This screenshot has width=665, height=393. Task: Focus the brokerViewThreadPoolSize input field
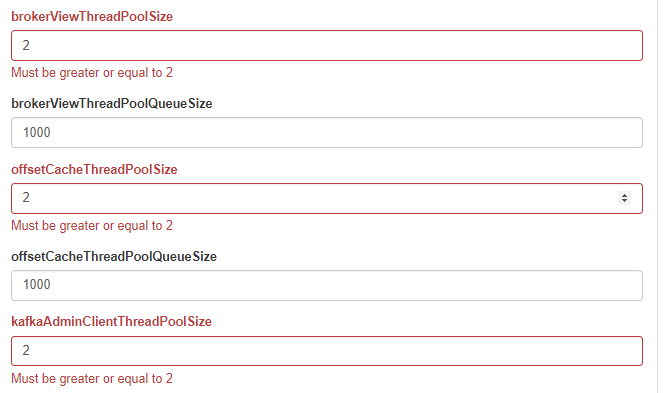pos(327,45)
